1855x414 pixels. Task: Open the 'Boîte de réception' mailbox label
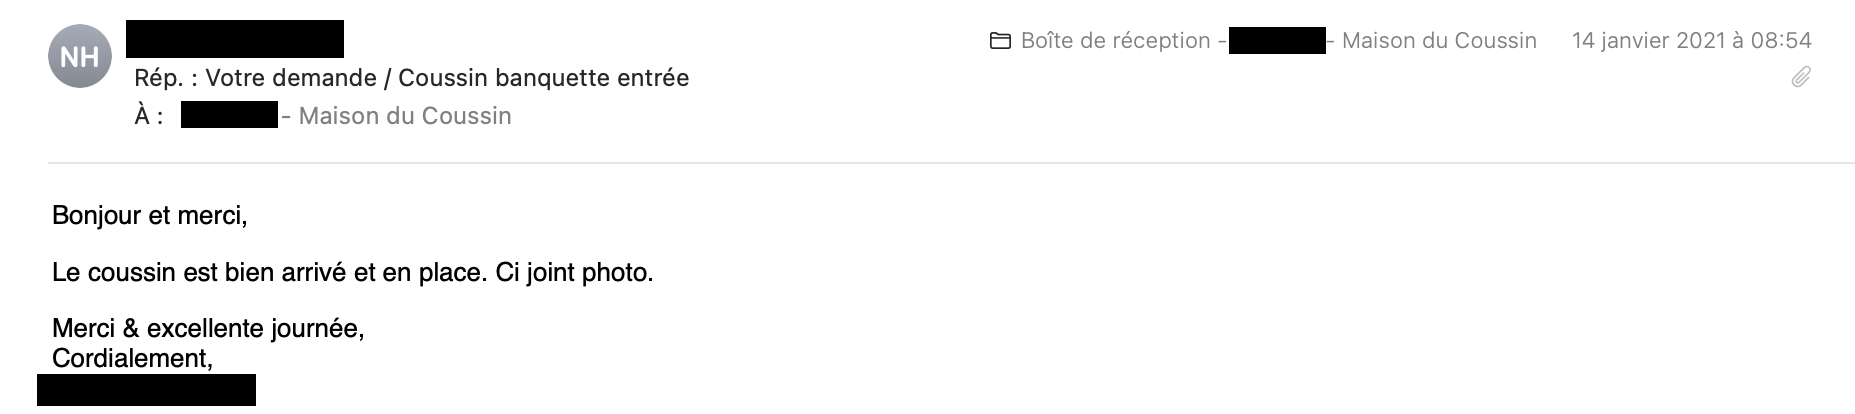[1115, 41]
